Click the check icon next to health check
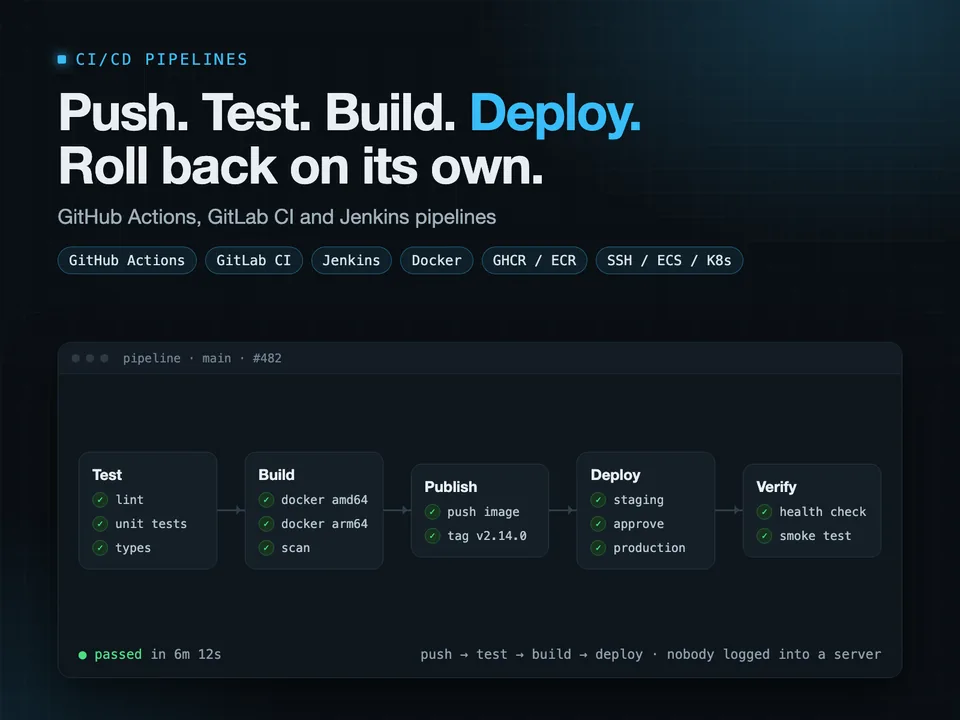This screenshot has width=960, height=720. pos(764,511)
